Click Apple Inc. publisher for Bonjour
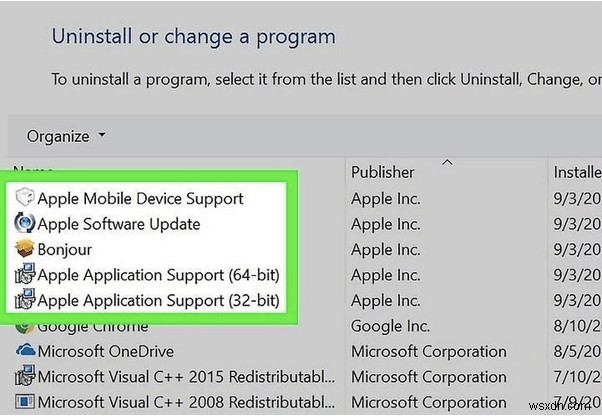The width and height of the screenshot is (602, 416). point(386,249)
